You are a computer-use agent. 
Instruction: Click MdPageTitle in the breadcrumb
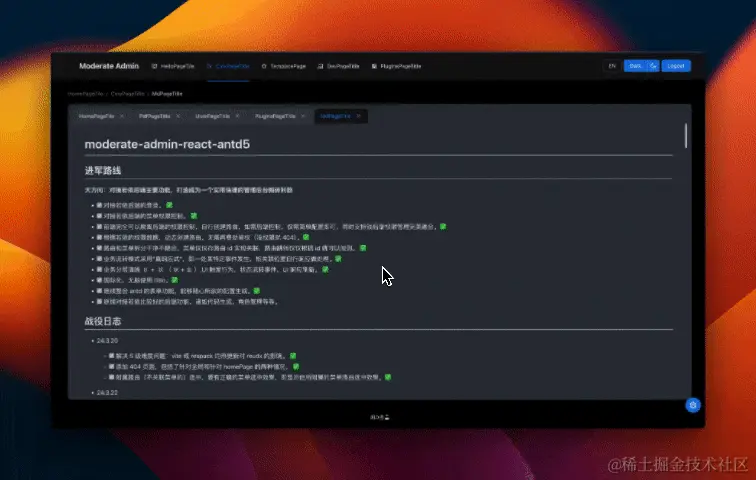pyautogui.click(x=167, y=94)
